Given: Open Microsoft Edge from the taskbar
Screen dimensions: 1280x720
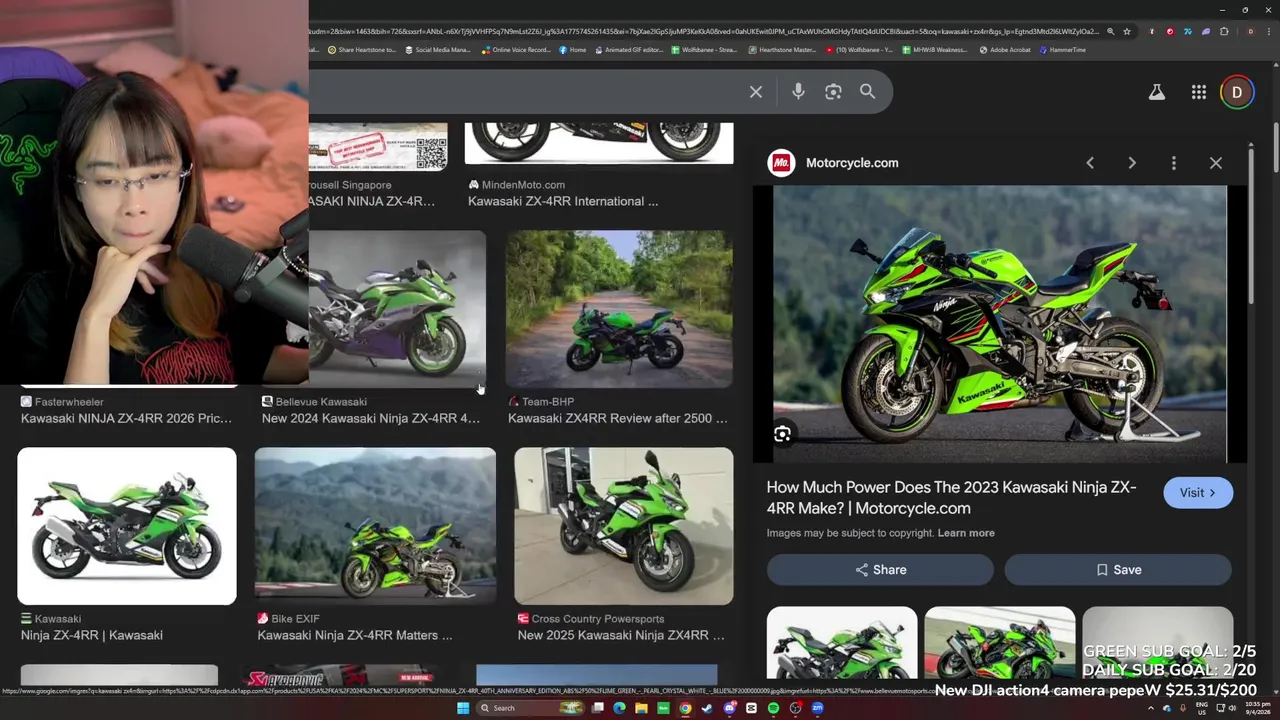Looking at the screenshot, I should click(619, 708).
